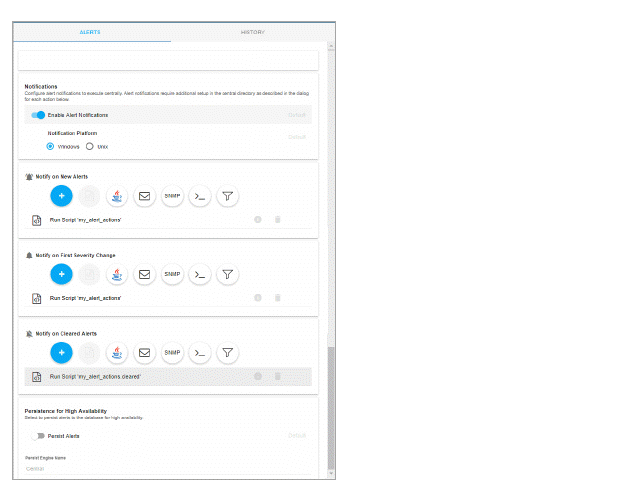This screenshot has height=485, width=626.
Task: Toggle the Enable Alert Notifications switch
Action: pos(38,115)
